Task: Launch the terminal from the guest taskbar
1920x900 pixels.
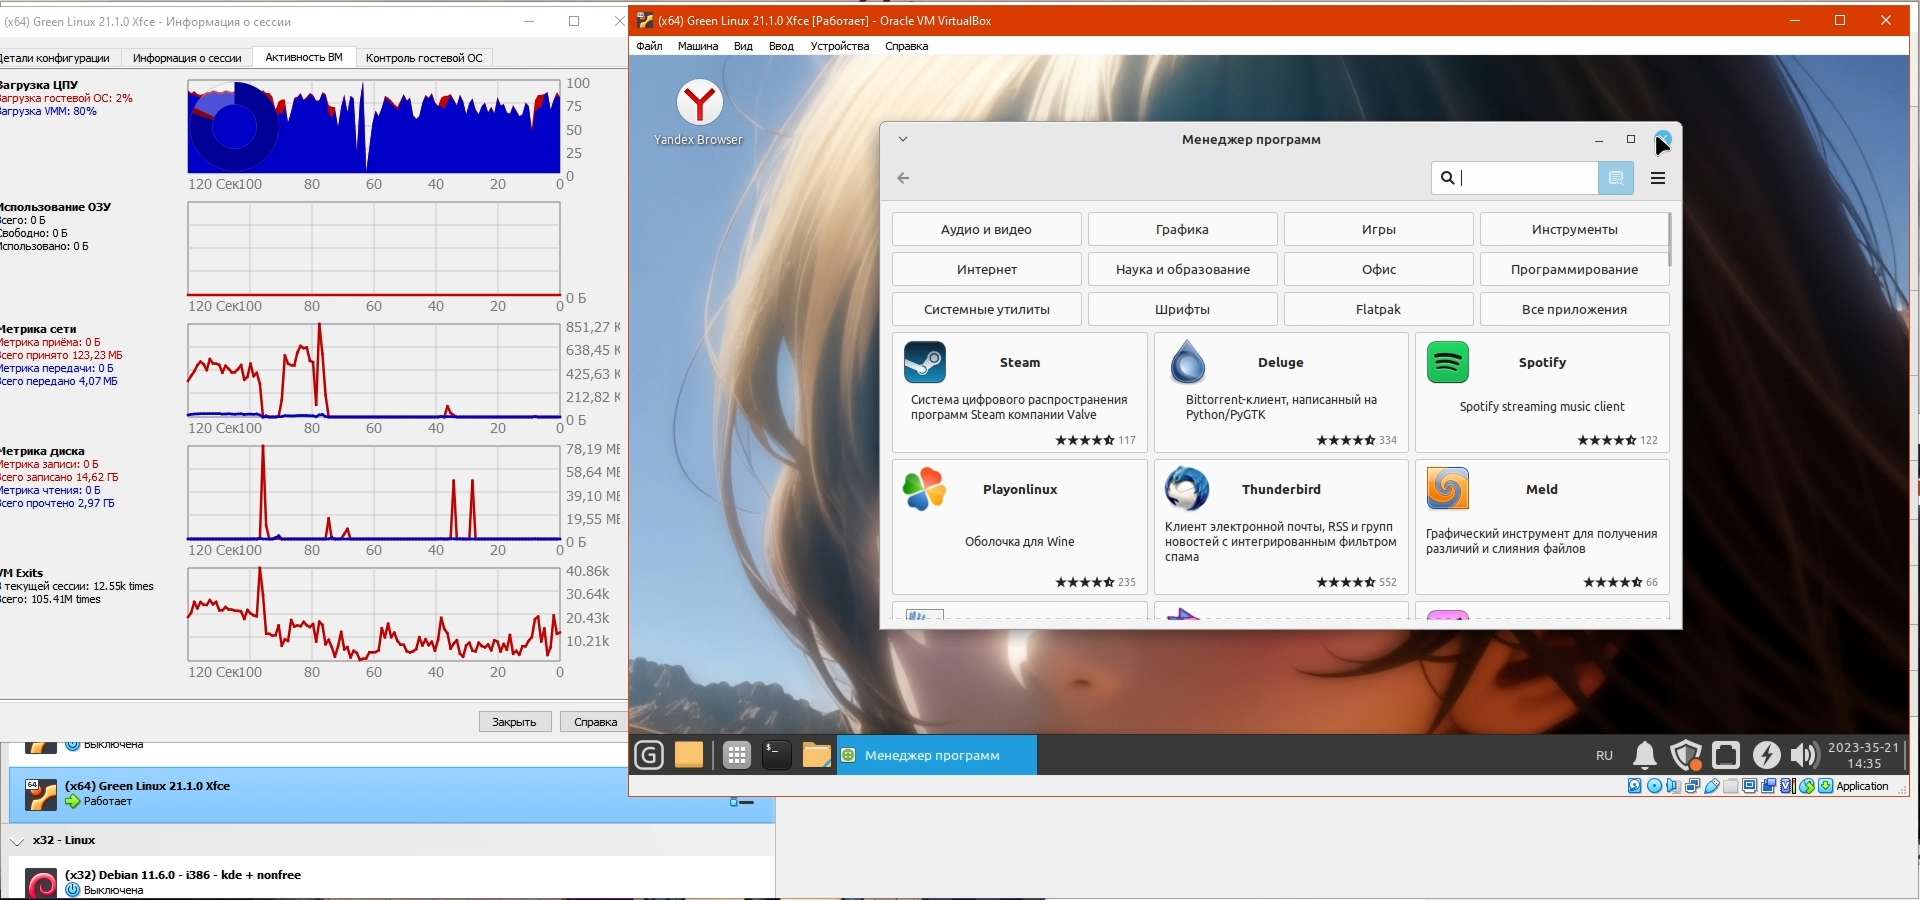Action: (x=777, y=755)
